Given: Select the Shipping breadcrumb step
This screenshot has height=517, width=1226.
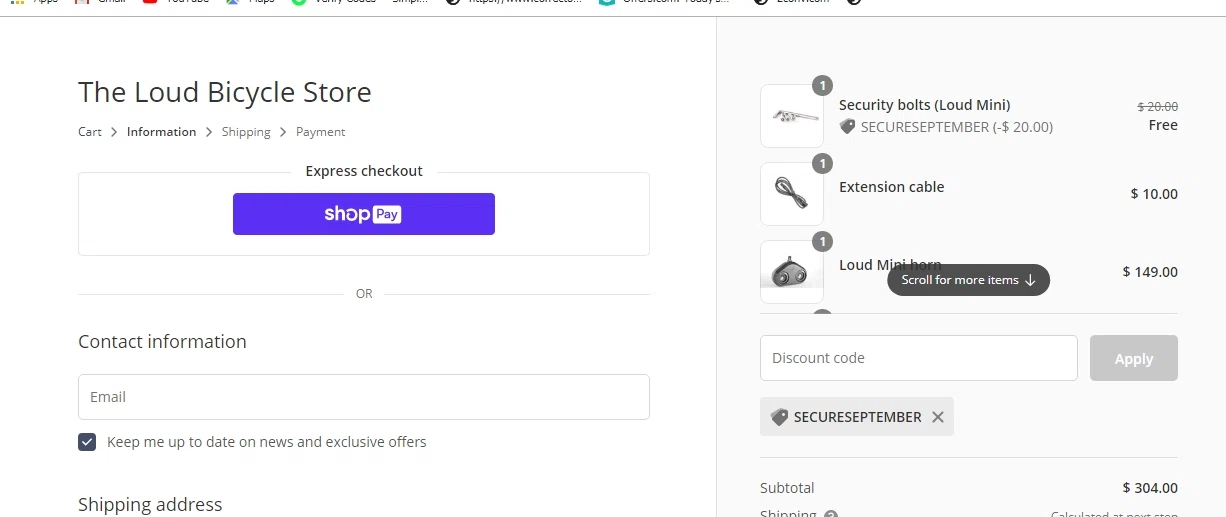Looking at the screenshot, I should (246, 132).
